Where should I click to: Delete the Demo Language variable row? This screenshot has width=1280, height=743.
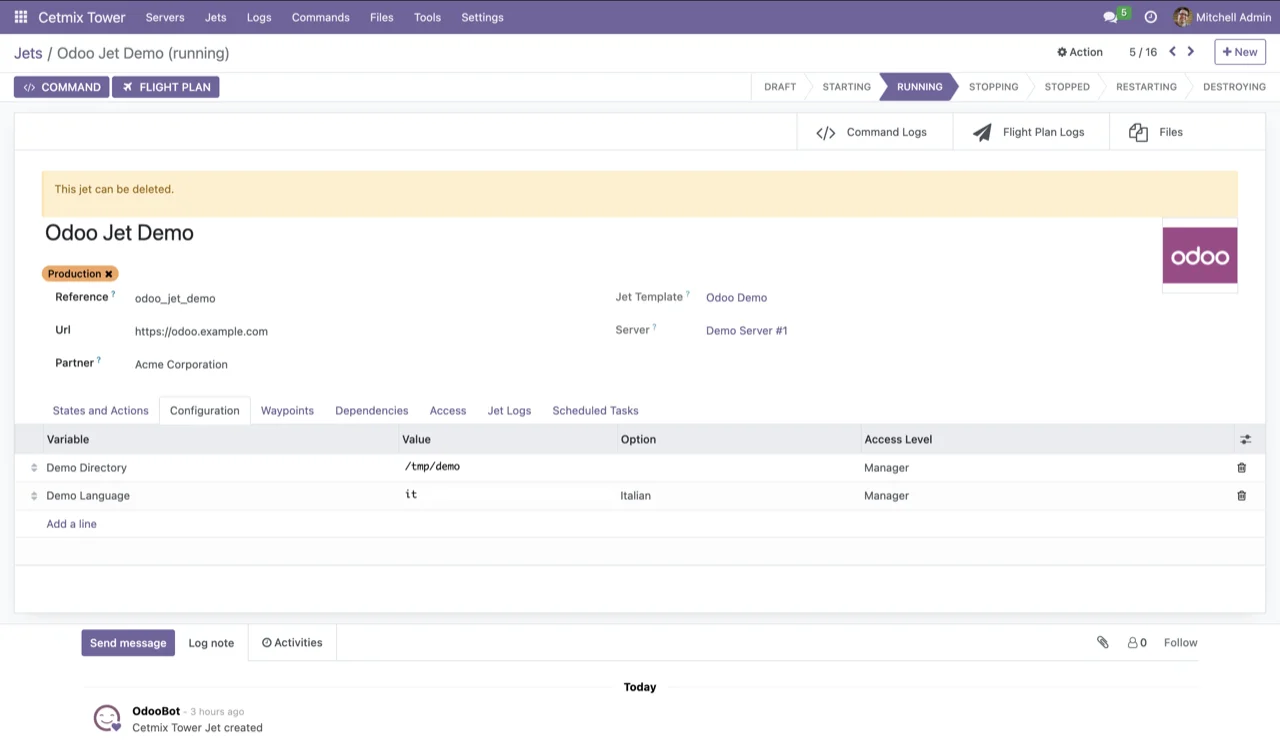[1241, 495]
